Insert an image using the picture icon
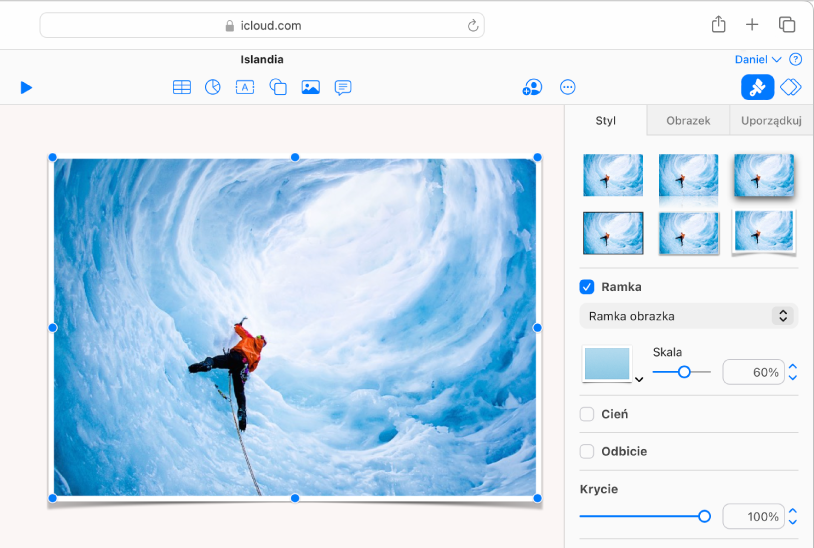Image resolution: width=814 pixels, height=548 pixels. pyautogui.click(x=311, y=88)
